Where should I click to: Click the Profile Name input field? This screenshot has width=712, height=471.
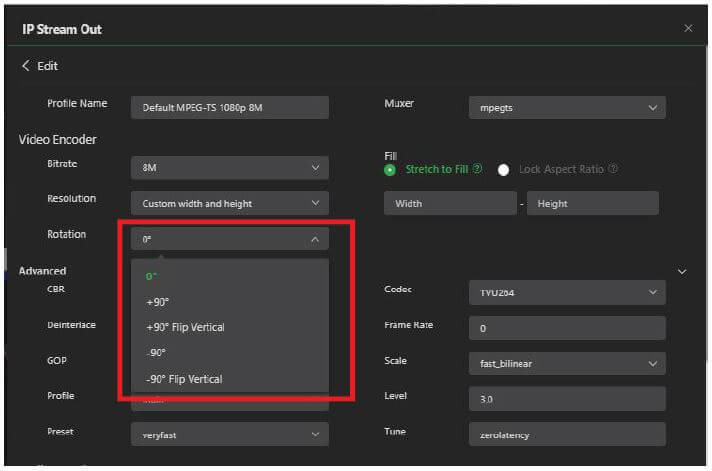230,108
